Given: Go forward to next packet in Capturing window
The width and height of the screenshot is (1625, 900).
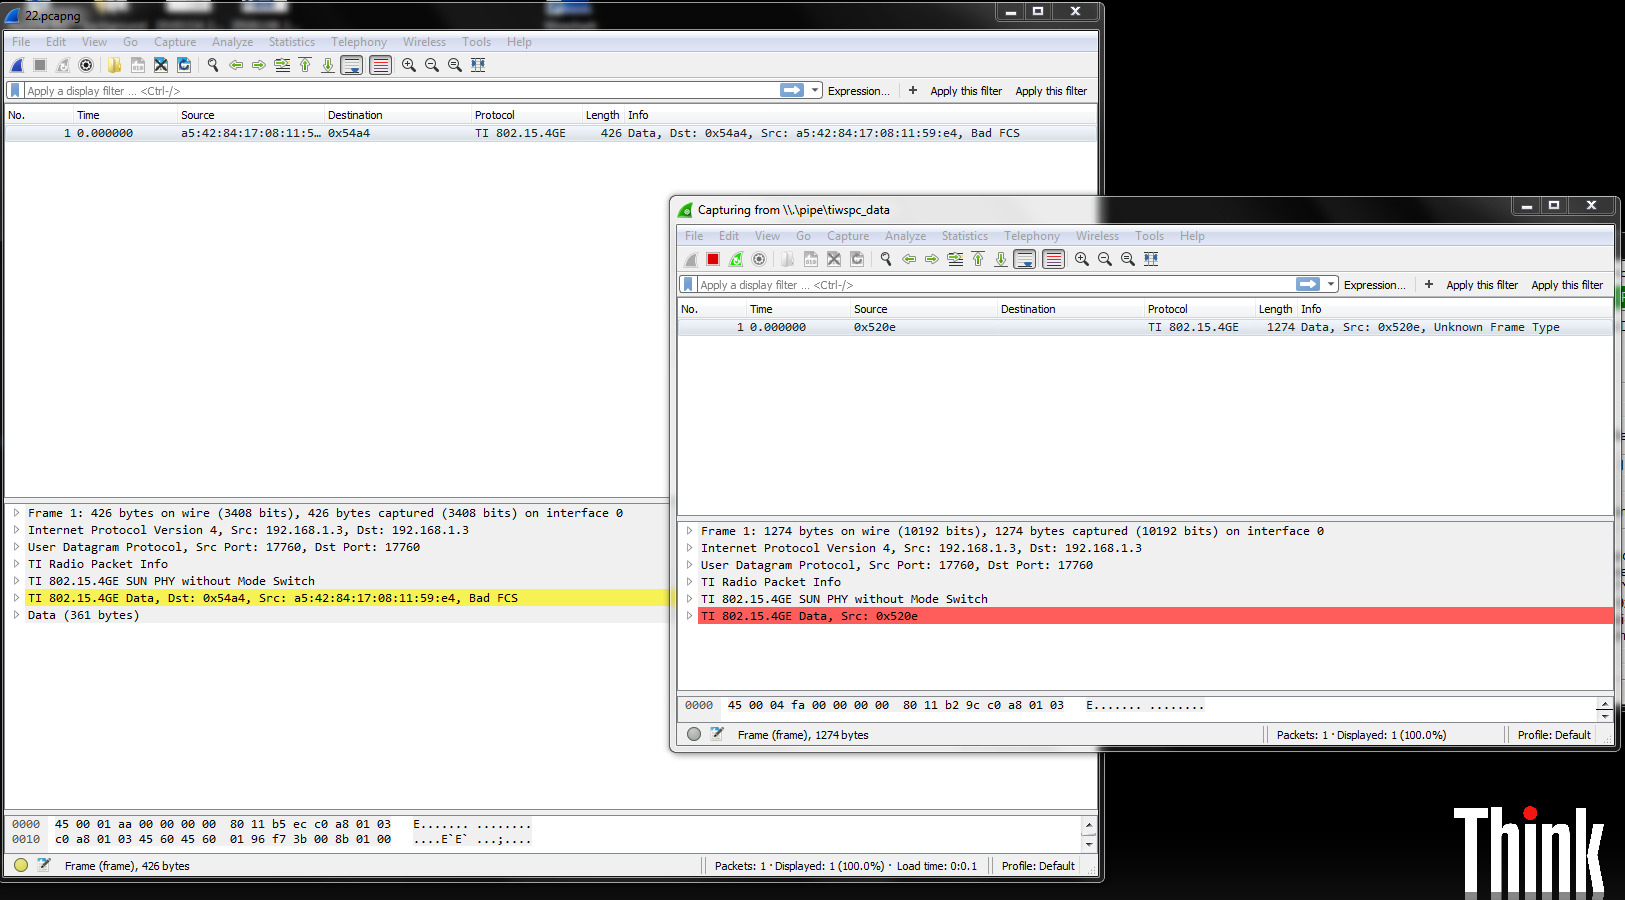Looking at the screenshot, I should (932, 259).
